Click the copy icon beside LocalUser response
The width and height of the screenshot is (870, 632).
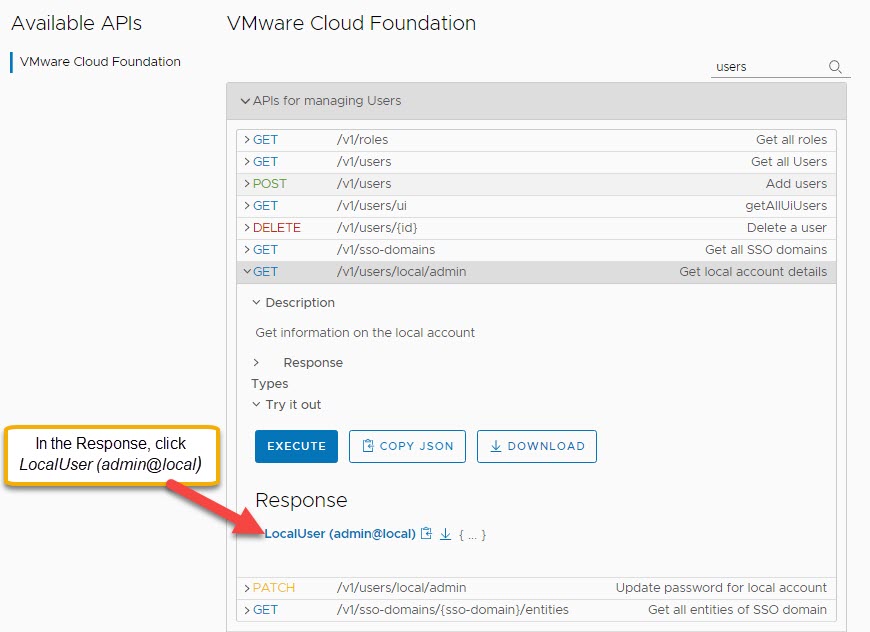427,534
